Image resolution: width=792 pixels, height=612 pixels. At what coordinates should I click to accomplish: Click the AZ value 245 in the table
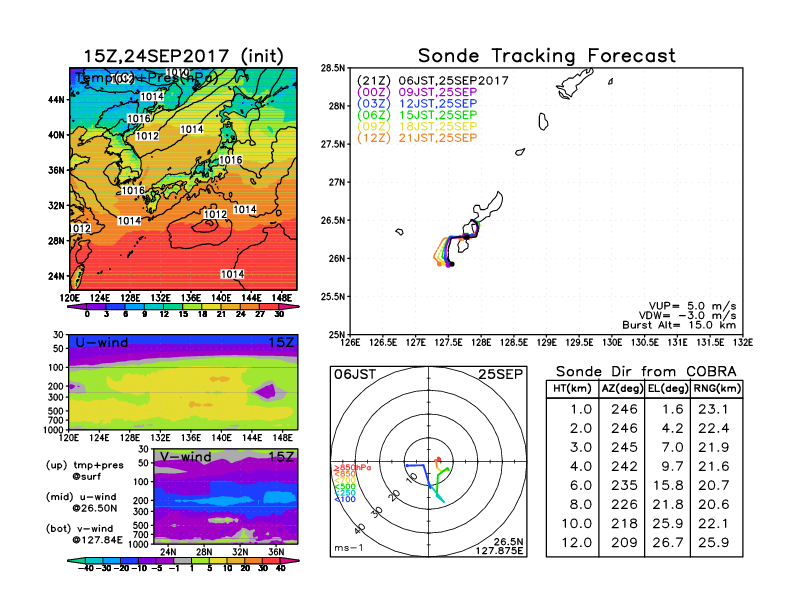pos(624,447)
